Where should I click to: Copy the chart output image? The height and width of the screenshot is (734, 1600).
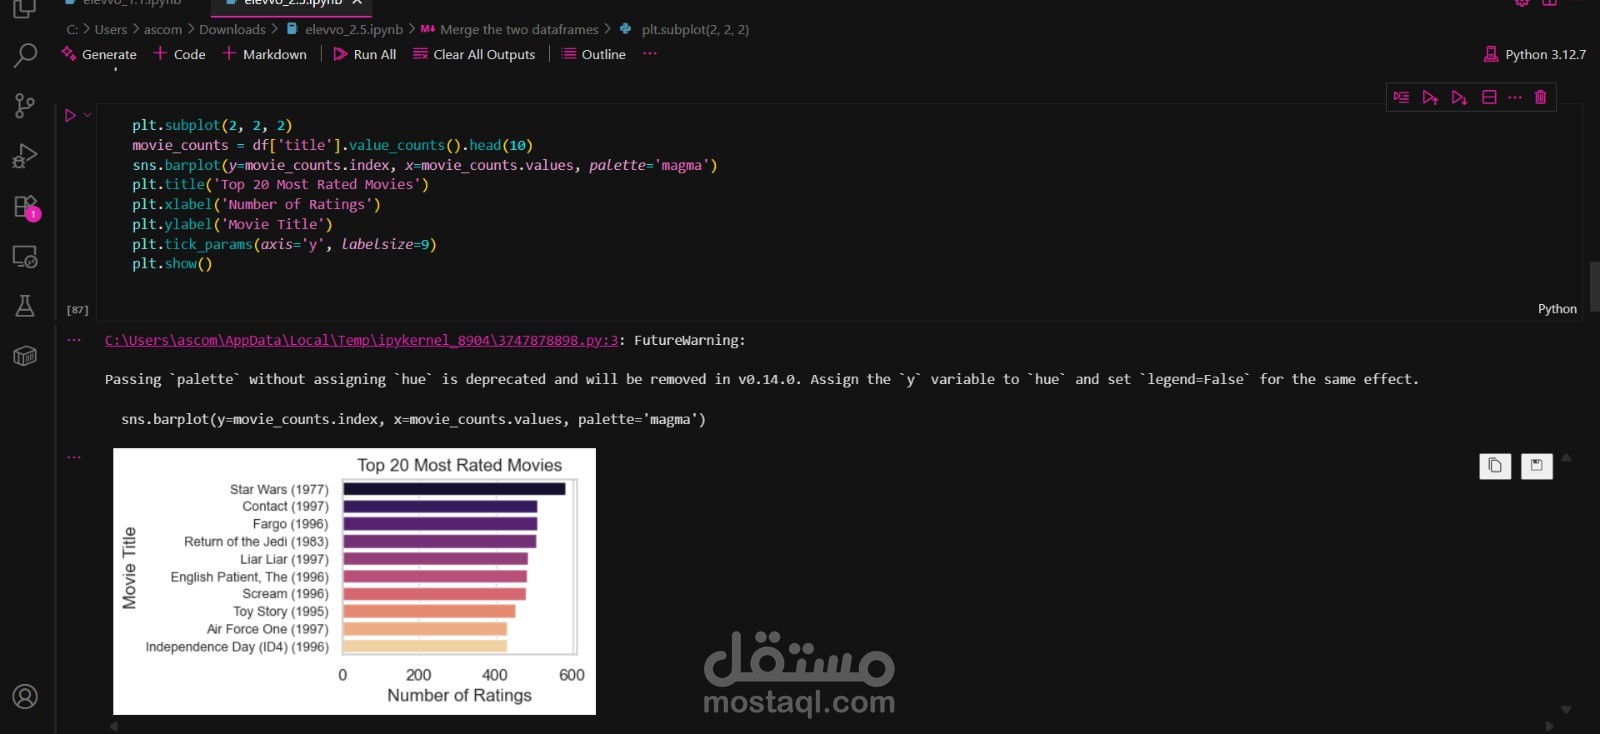[1495, 466]
